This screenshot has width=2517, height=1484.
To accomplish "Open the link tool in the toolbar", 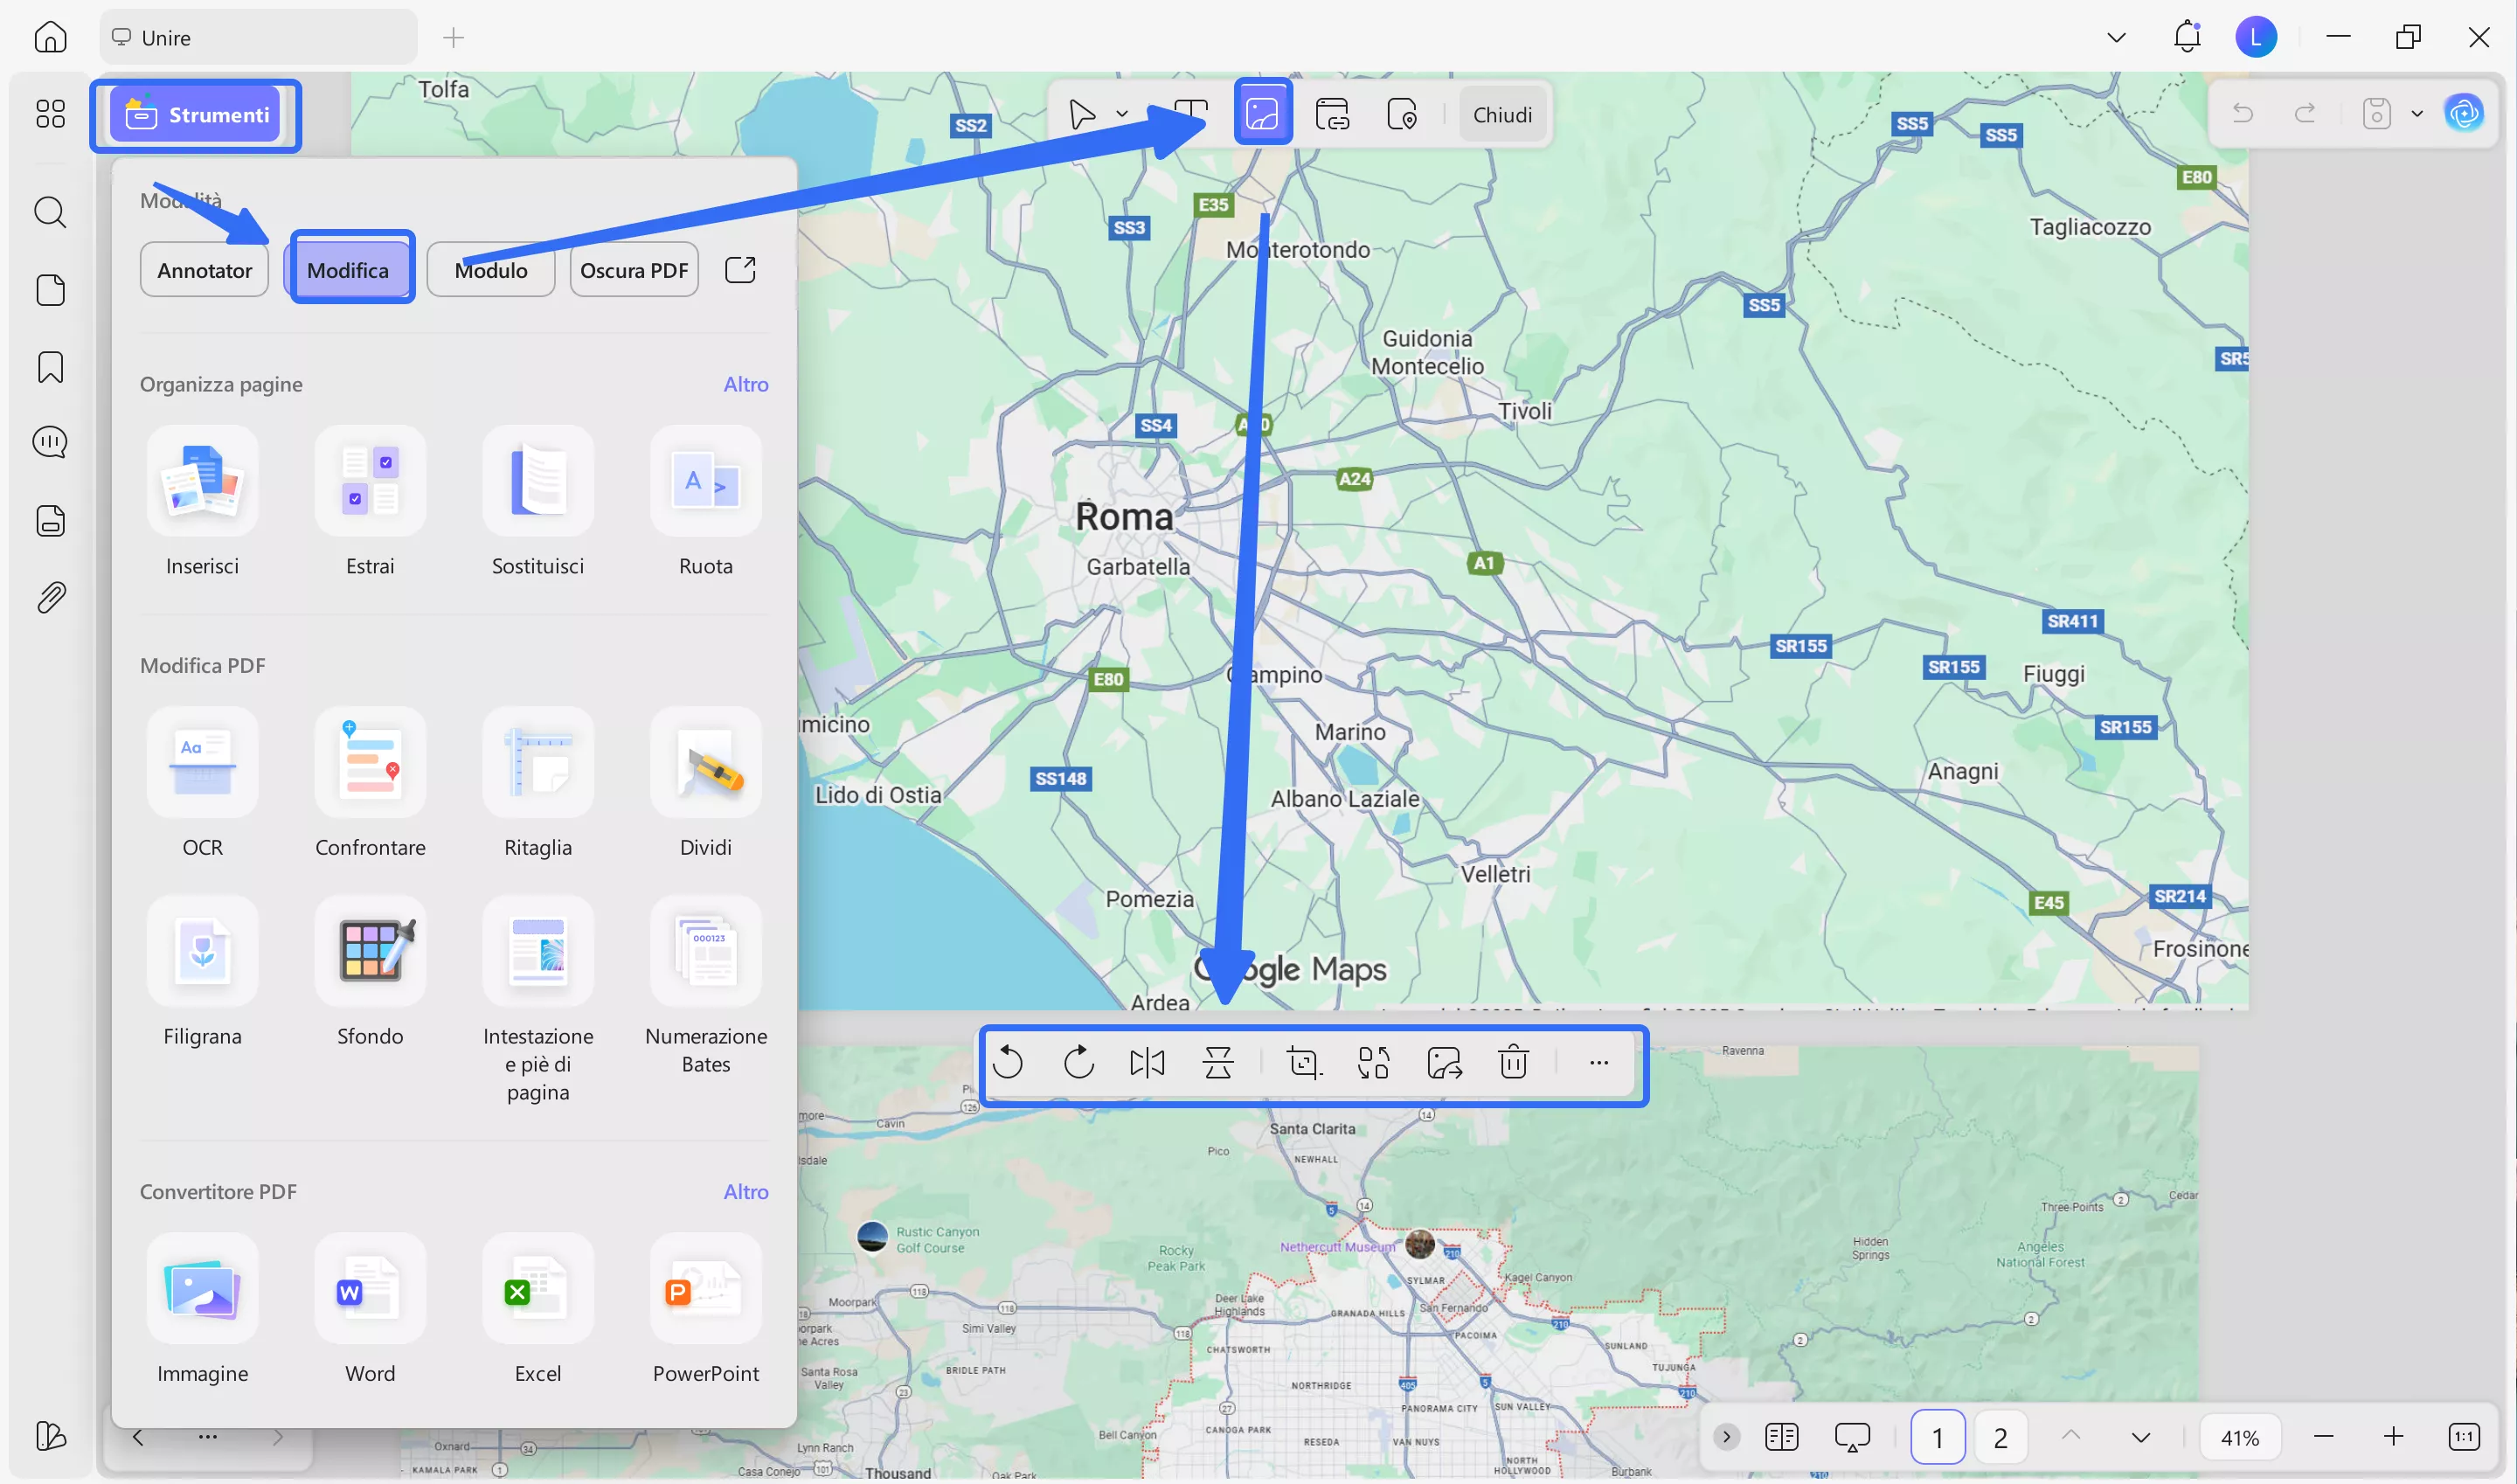I will 1334,113.
